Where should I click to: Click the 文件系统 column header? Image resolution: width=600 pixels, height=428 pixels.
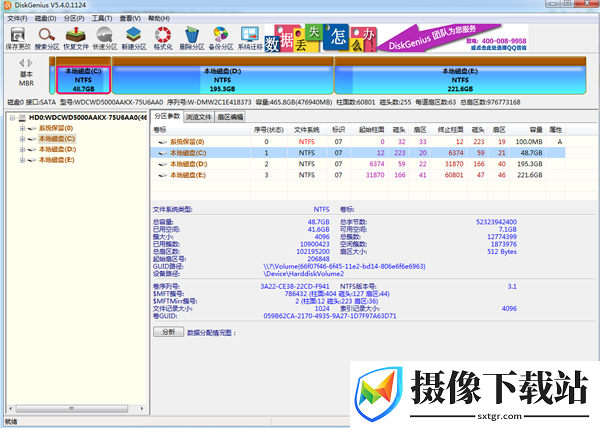click(x=307, y=130)
